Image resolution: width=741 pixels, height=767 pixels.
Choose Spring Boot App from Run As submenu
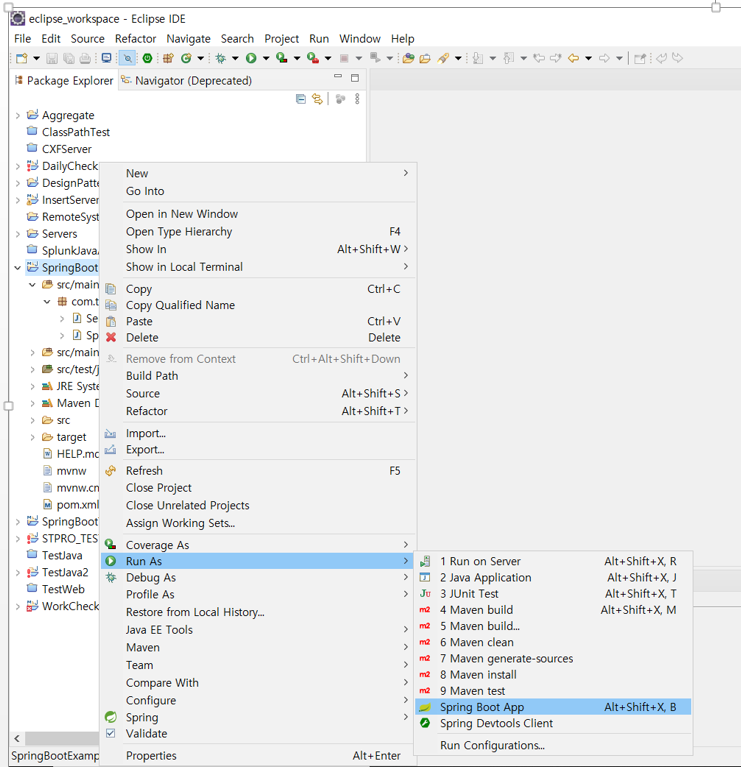pos(553,707)
